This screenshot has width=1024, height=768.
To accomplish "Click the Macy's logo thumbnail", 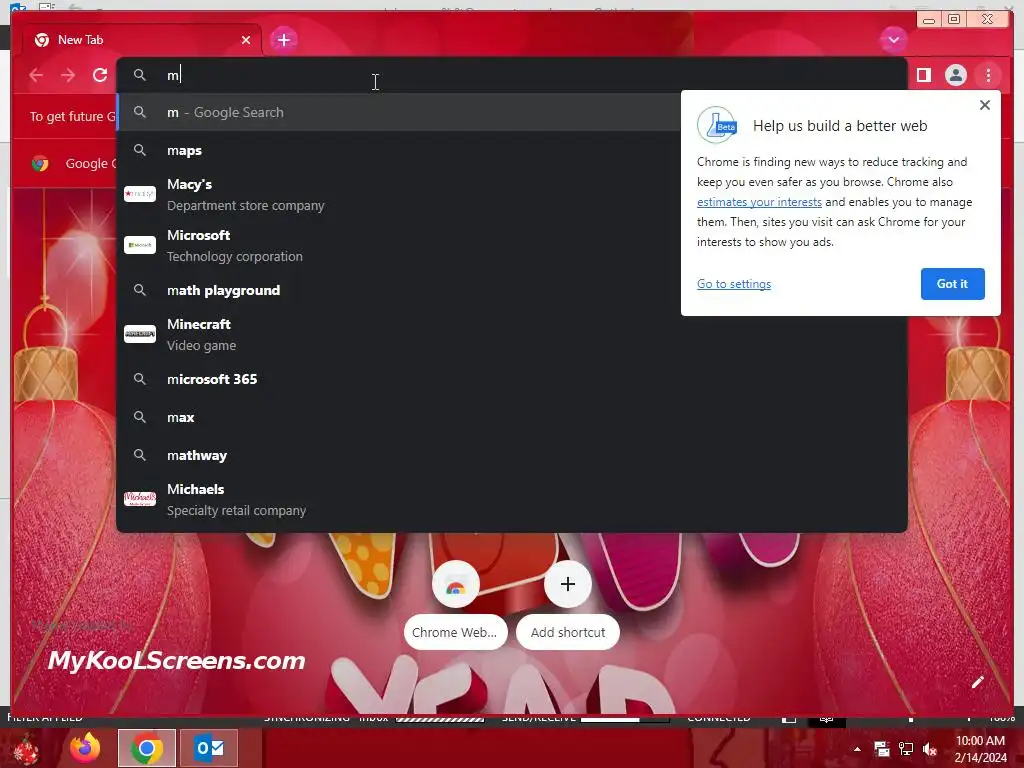I will (x=140, y=194).
